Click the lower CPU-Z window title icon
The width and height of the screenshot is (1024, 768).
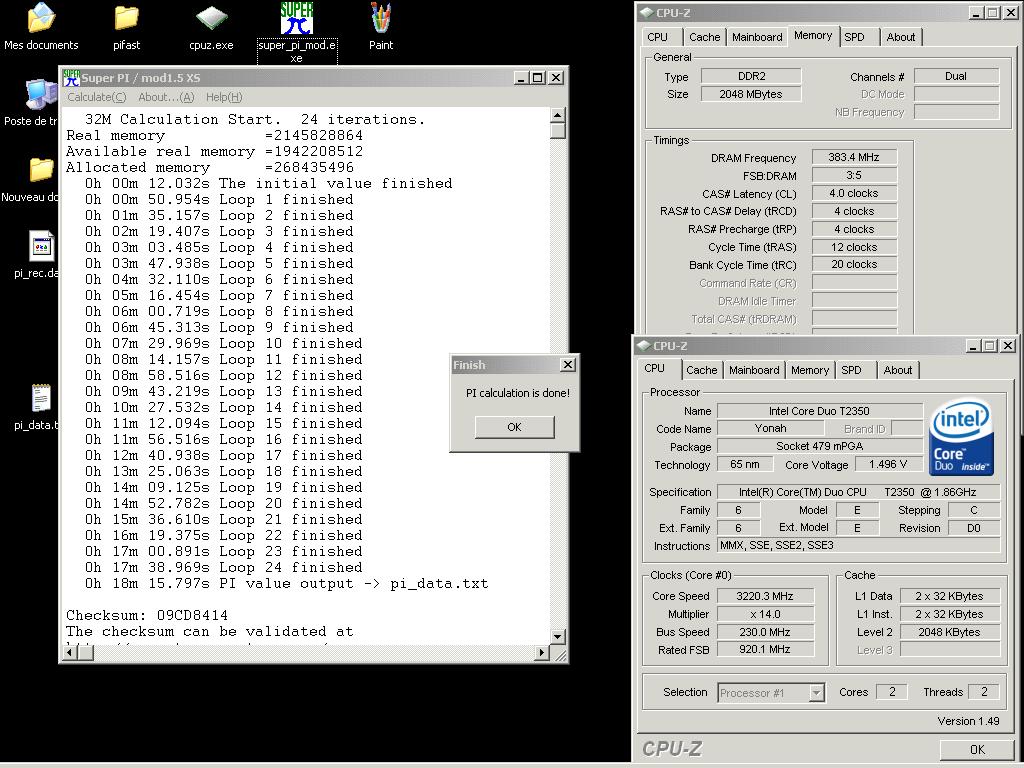(x=643, y=345)
